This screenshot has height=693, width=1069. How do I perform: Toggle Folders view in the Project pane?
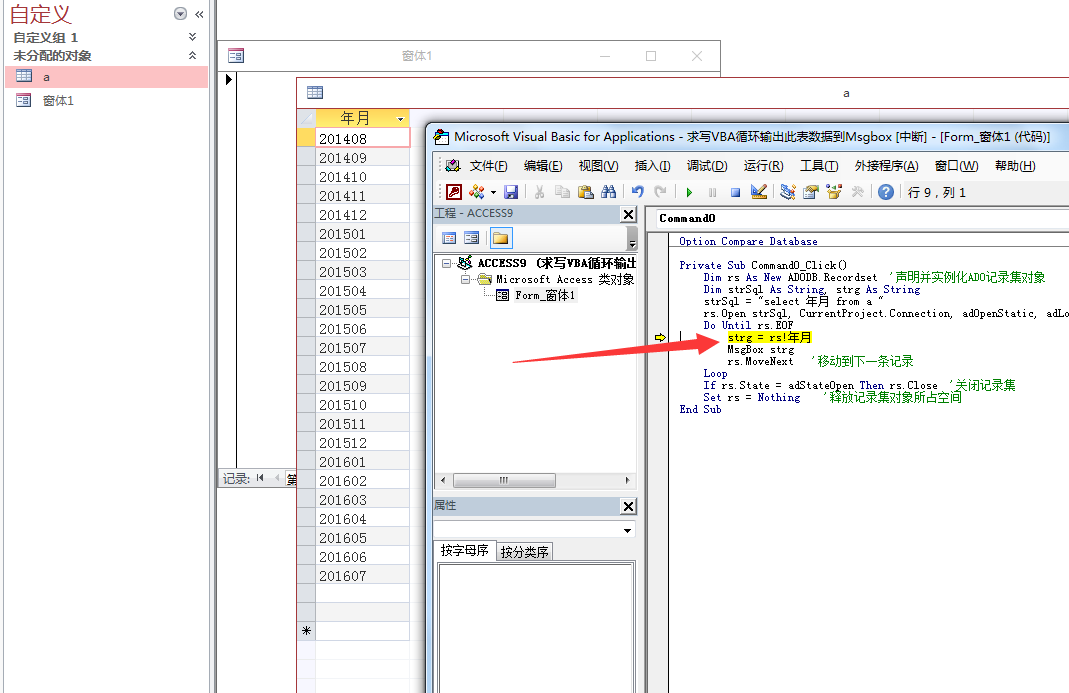pos(500,238)
